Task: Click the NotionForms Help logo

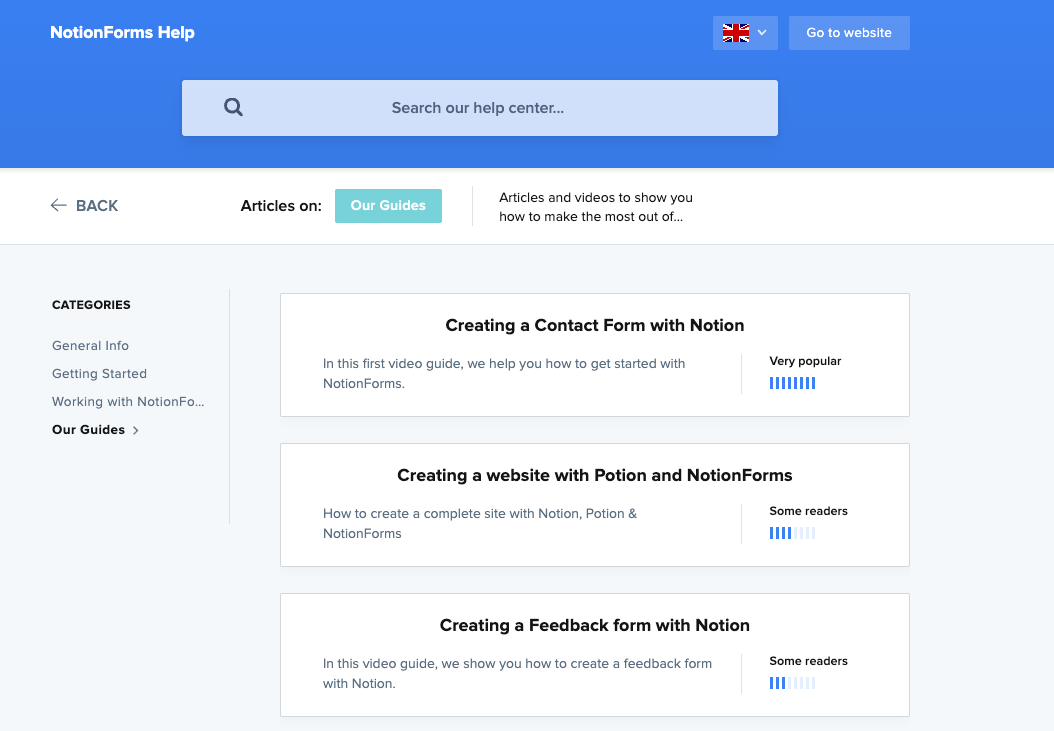Action: coord(122,32)
